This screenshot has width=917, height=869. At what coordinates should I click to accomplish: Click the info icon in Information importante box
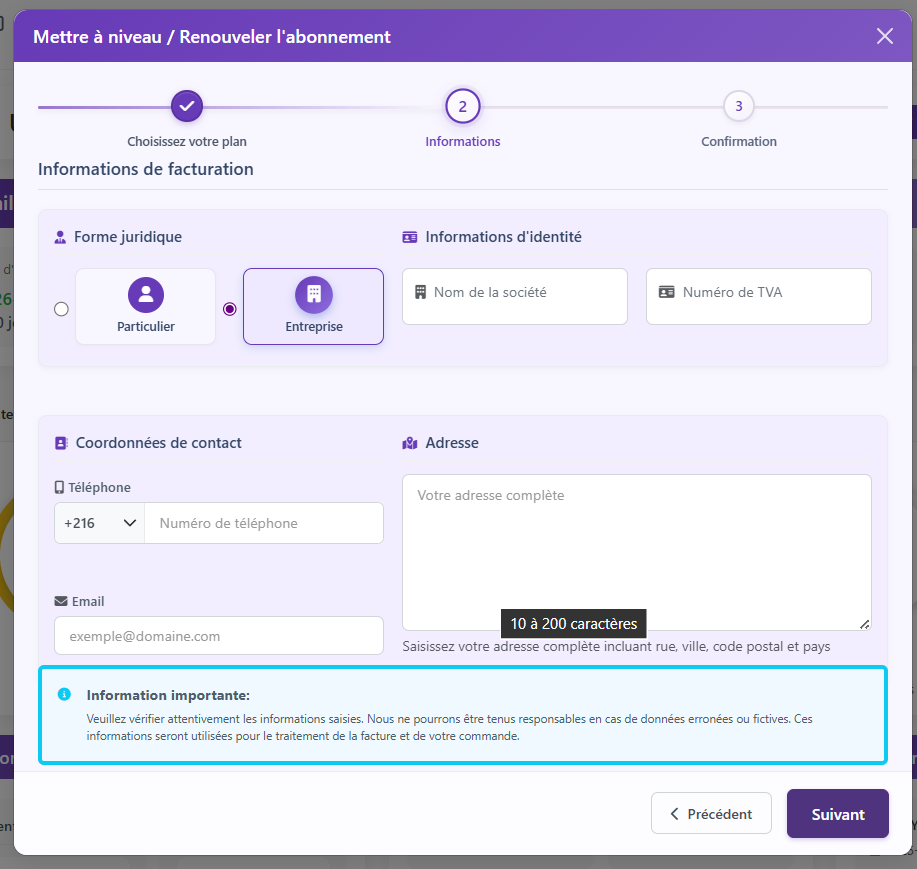tap(64, 694)
